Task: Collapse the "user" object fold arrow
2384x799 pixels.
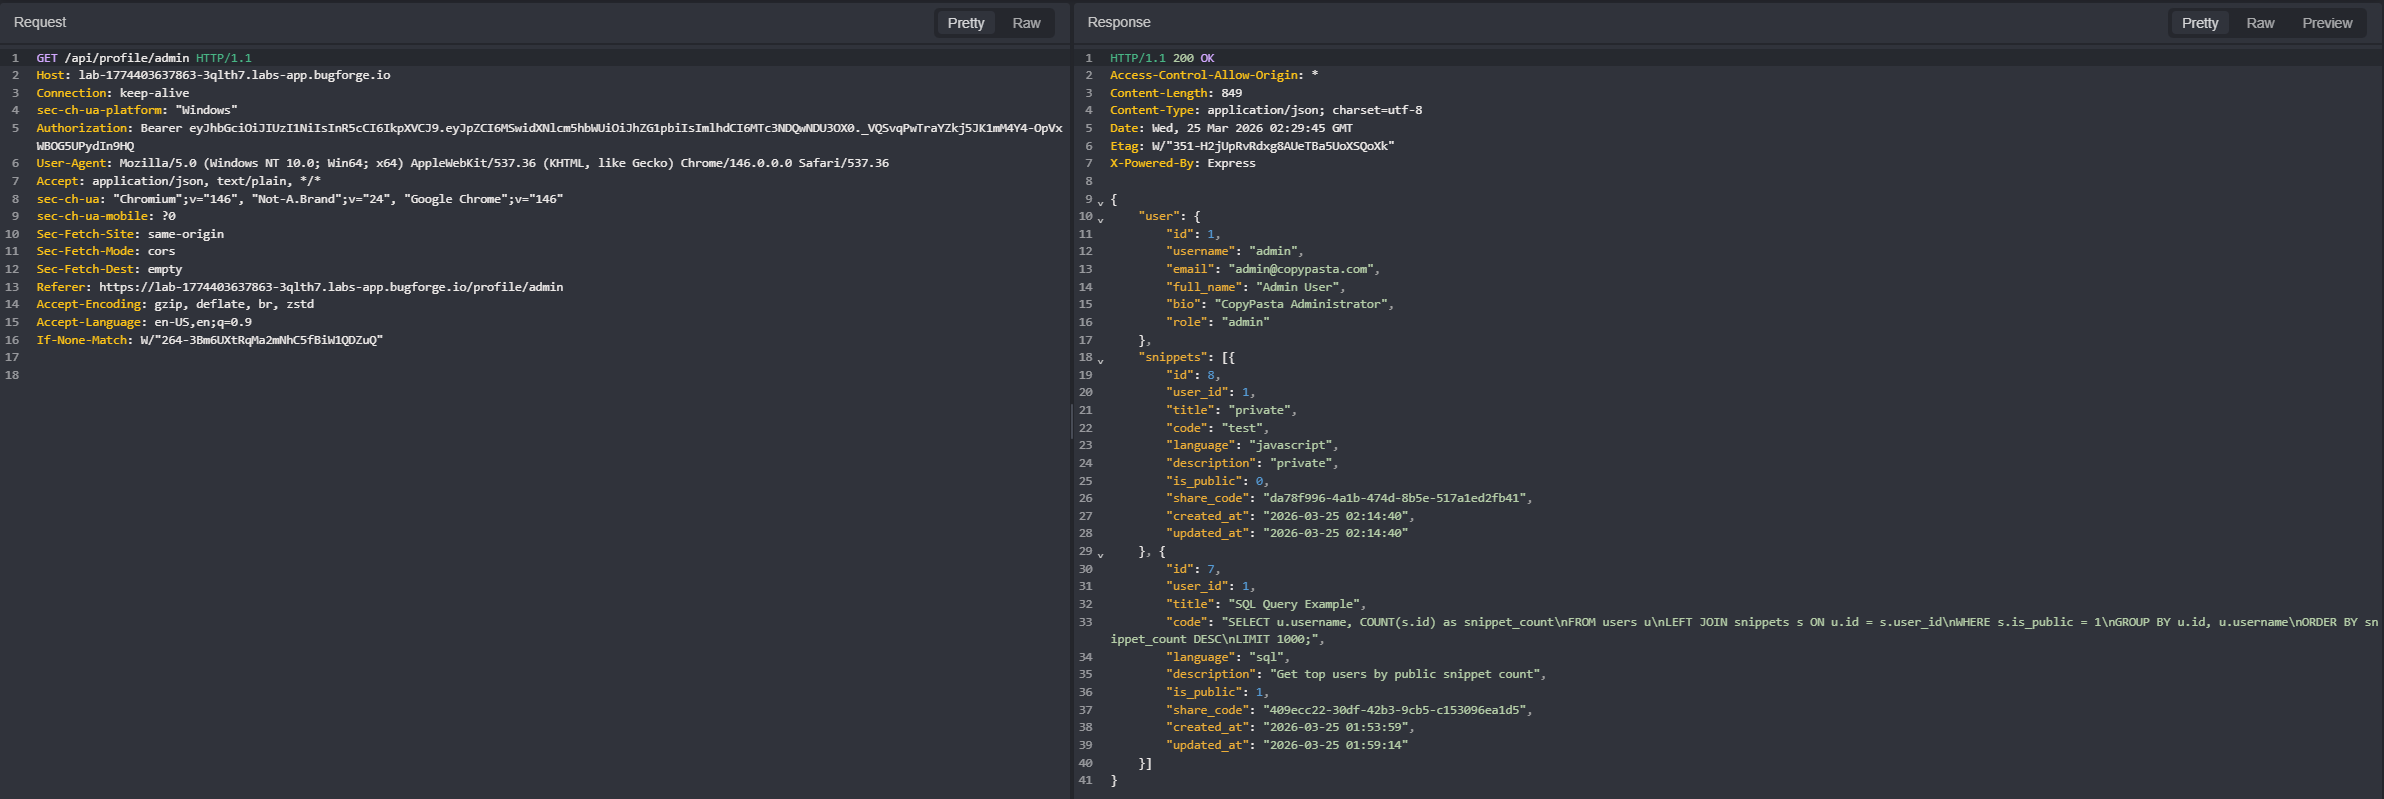Action: click(x=1100, y=219)
